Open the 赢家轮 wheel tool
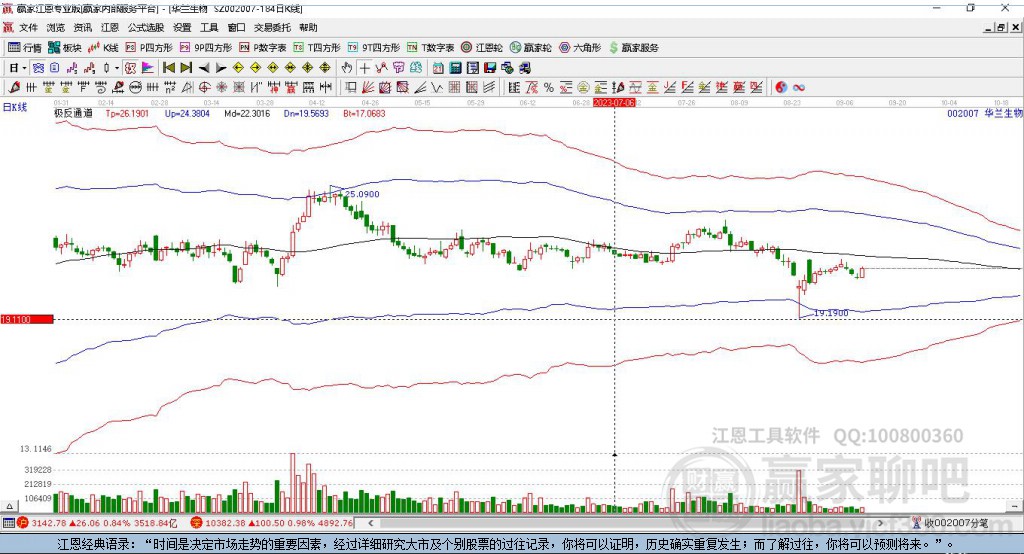Screen dimensions: 1024x554 point(530,48)
